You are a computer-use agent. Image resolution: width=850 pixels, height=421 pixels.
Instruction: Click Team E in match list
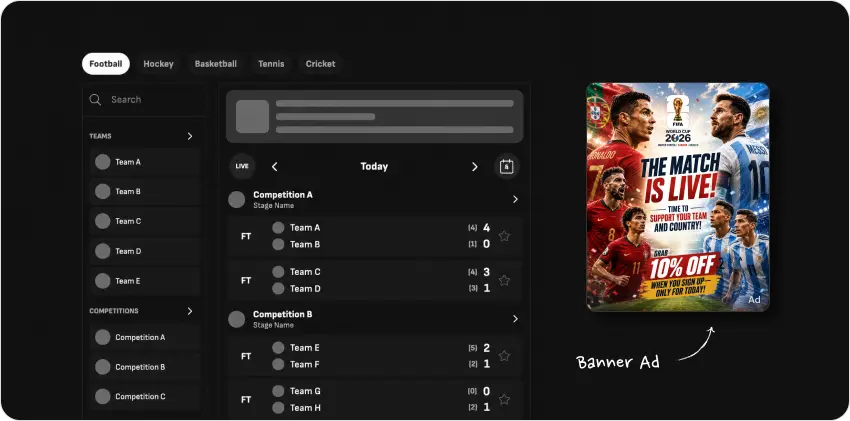point(305,348)
